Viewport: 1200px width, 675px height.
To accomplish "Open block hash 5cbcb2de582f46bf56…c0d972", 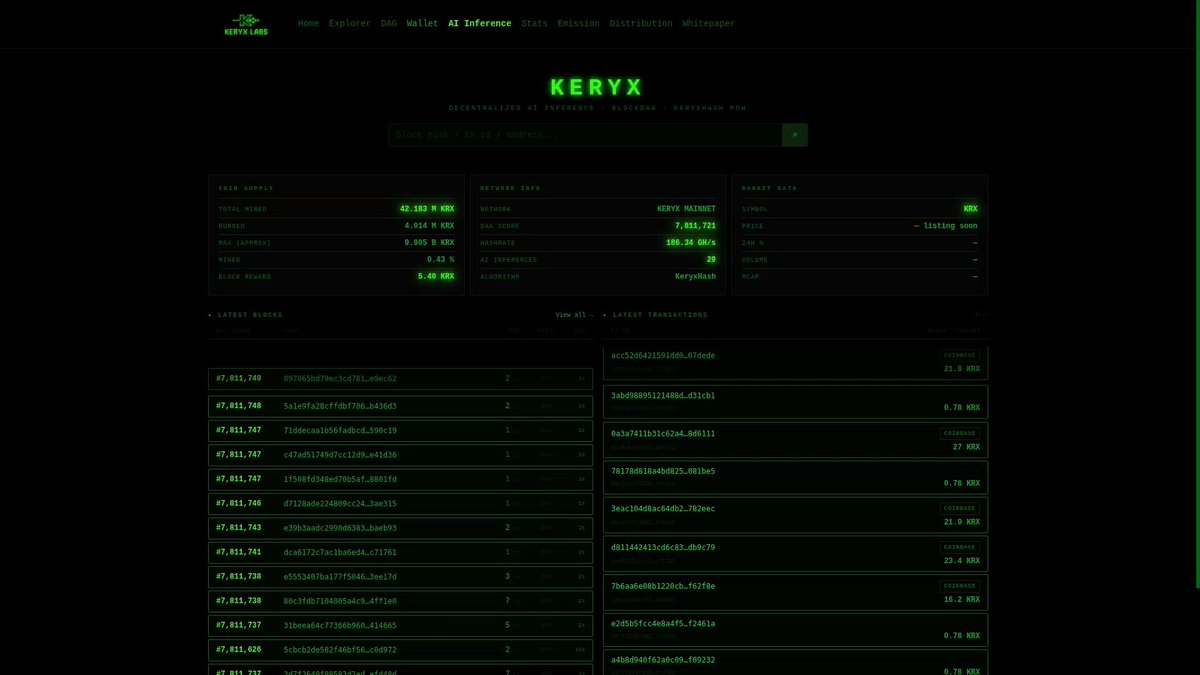I will coord(340,650).
